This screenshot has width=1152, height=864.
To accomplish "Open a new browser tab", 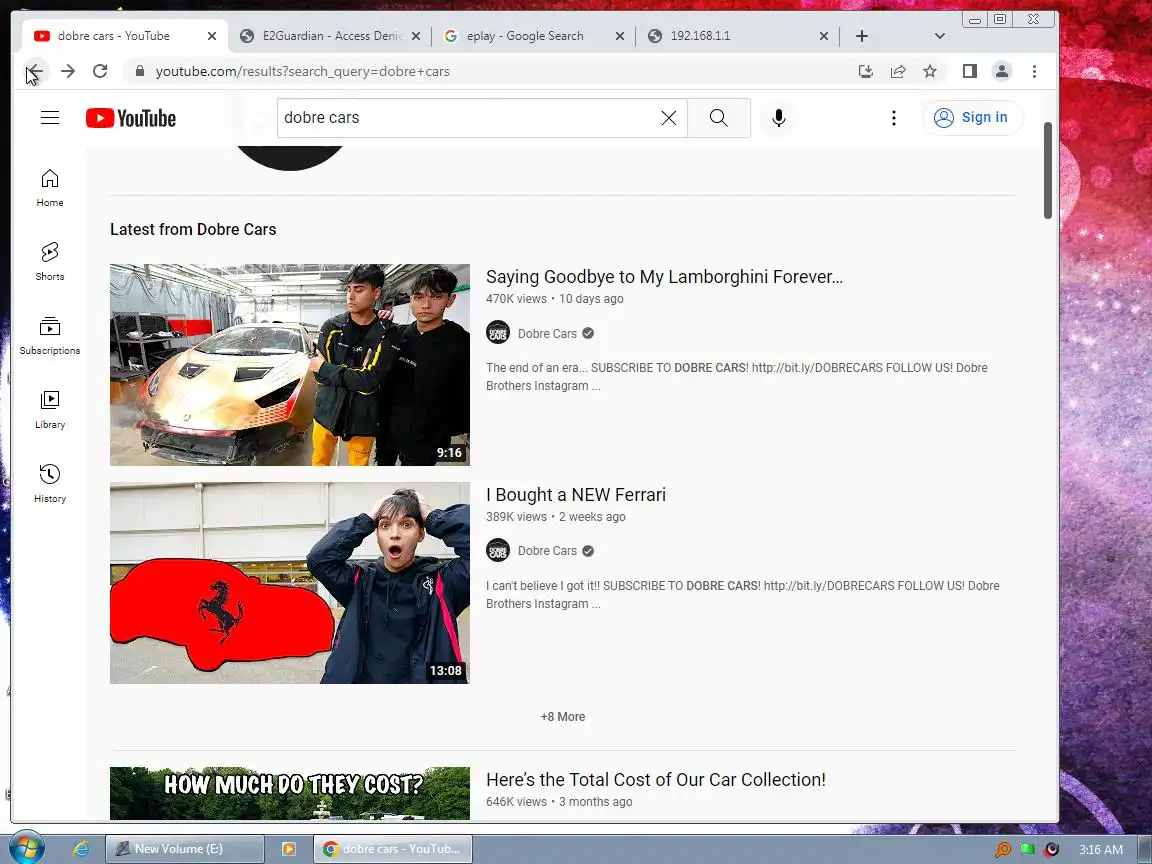I will click(x=862, y=35).
